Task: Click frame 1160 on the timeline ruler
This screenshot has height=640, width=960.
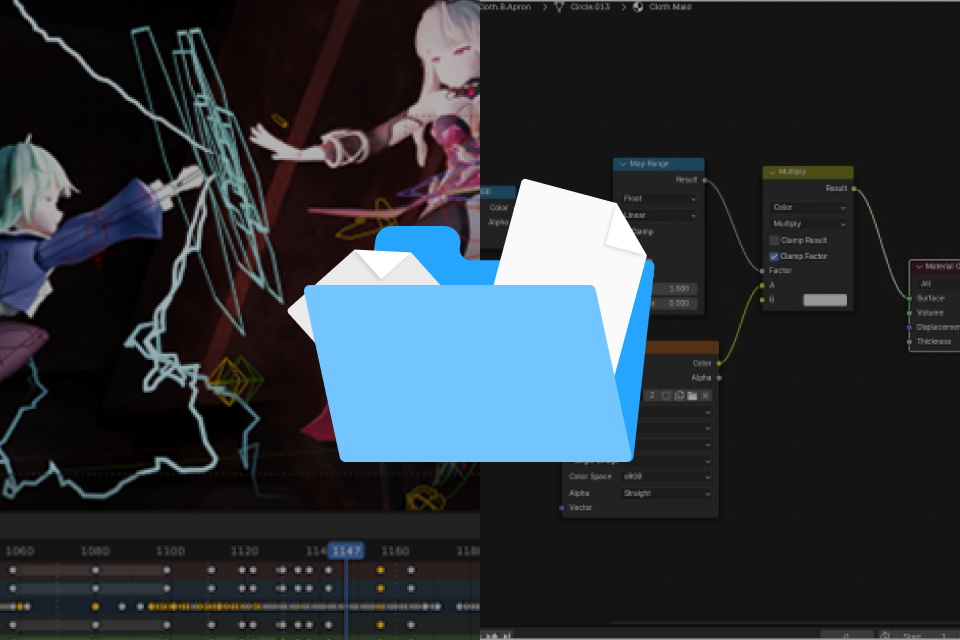Action: [x=395, y=551]
